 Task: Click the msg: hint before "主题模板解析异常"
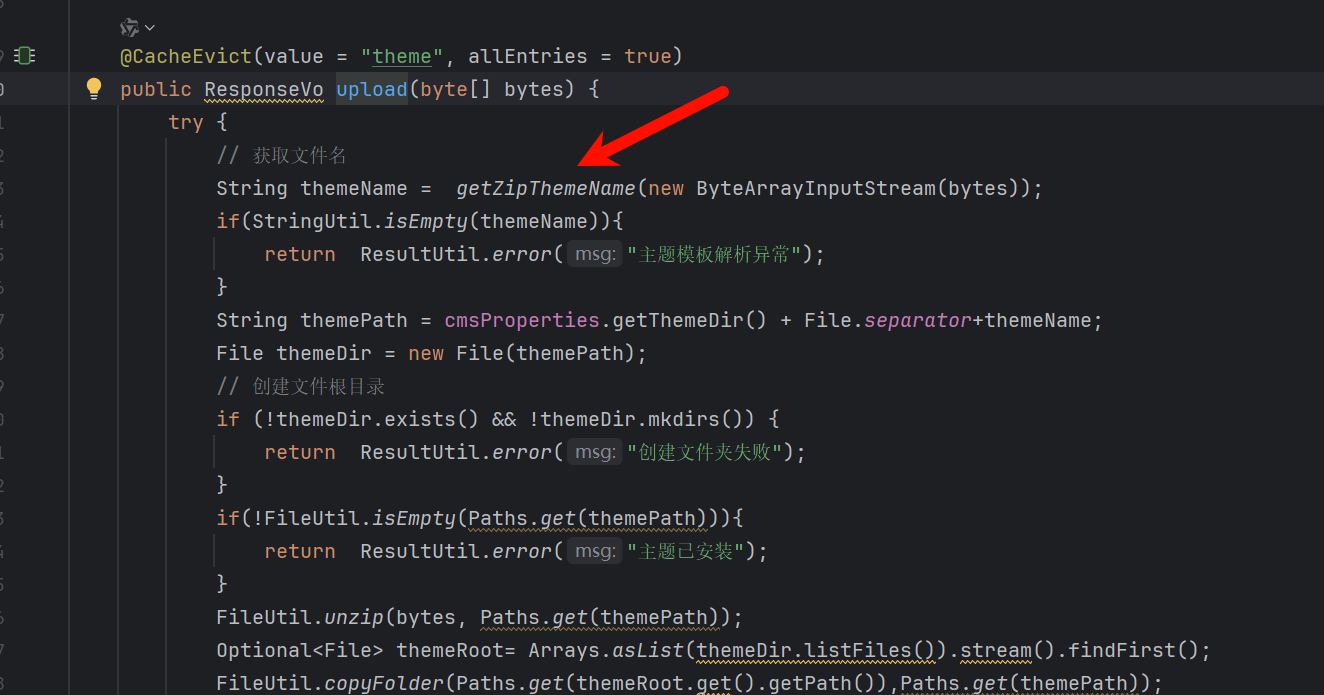(594, 254)
